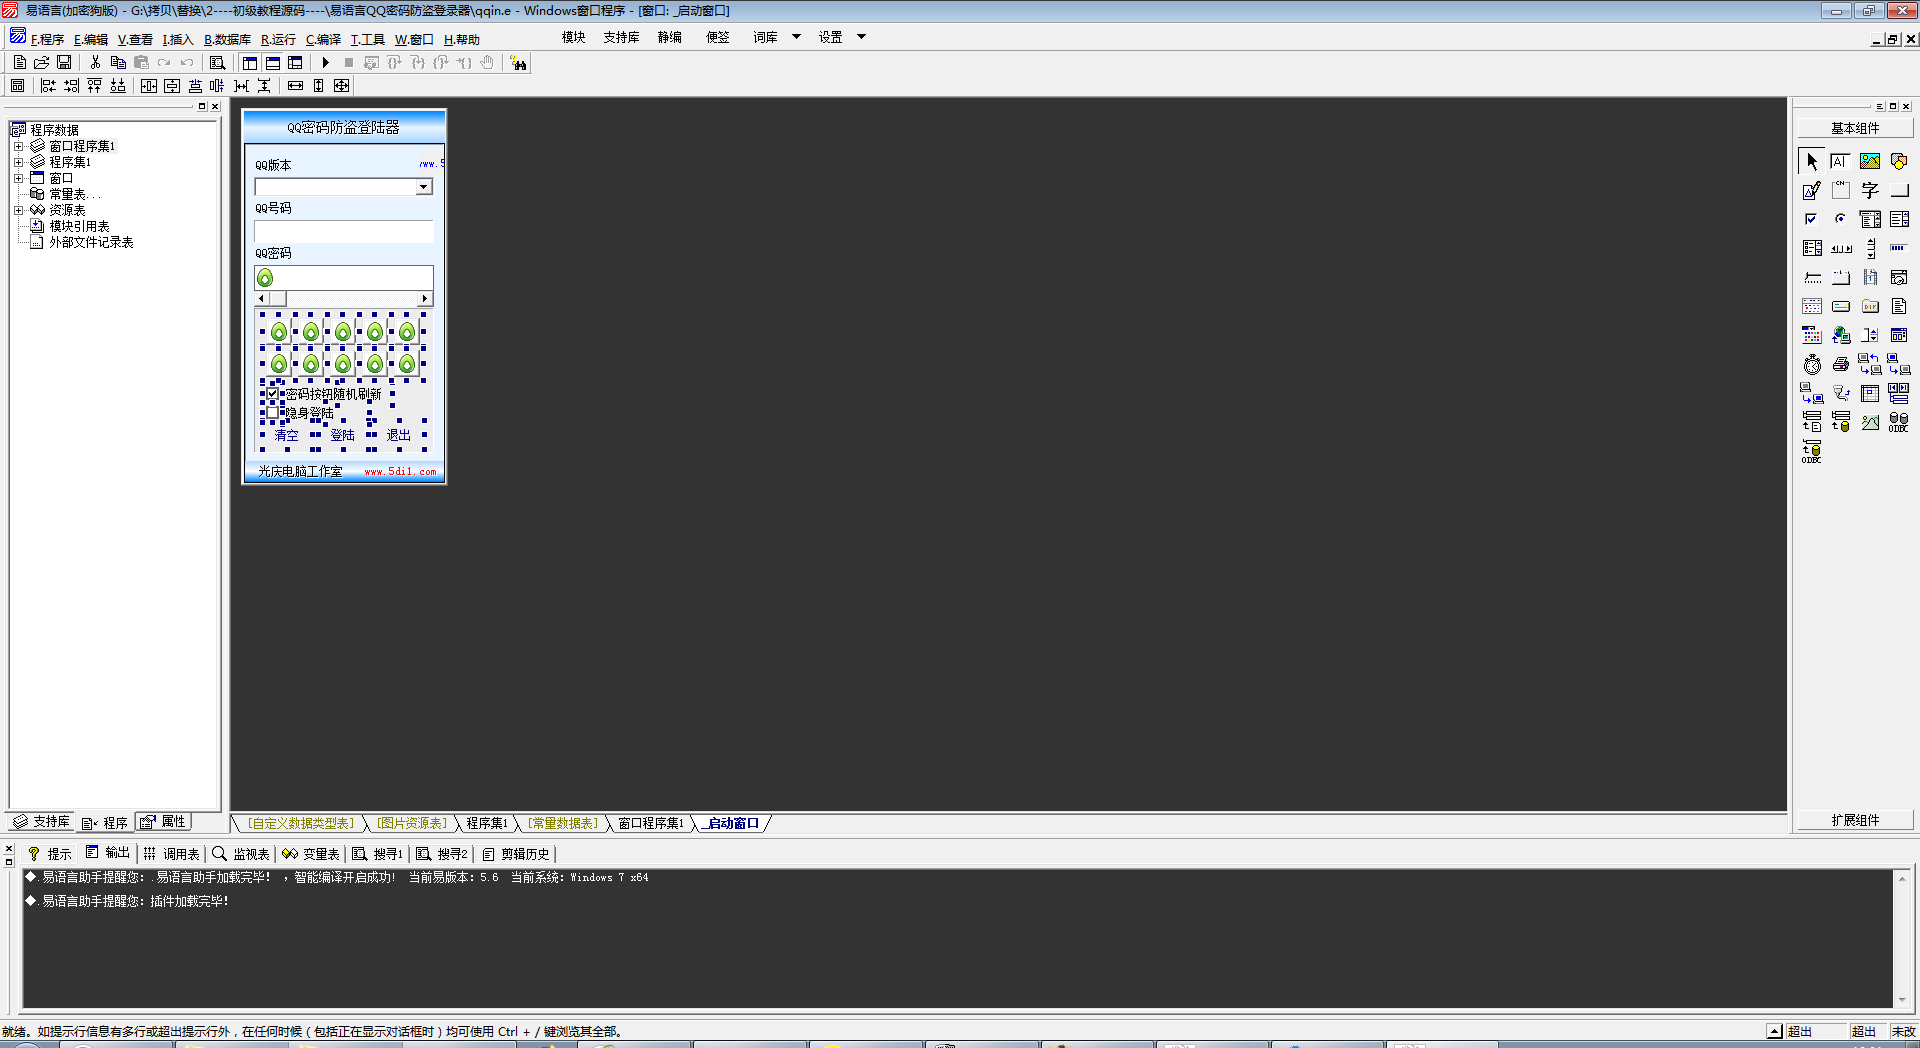Click the 登陆 button in form
This screenshot has width=1920, height=1048.
click(342, 435)
